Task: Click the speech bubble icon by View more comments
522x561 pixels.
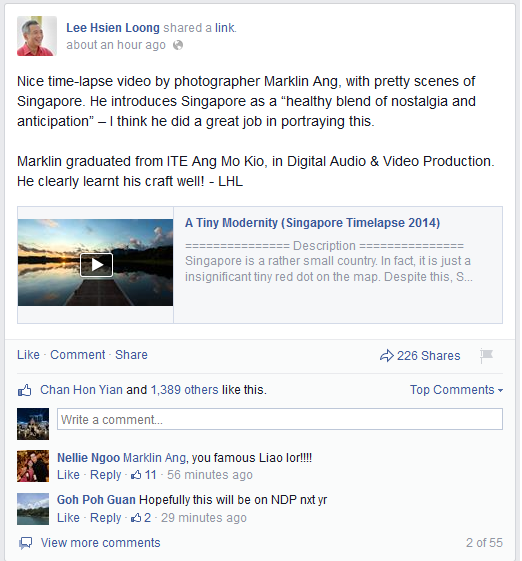Action: 25,543
